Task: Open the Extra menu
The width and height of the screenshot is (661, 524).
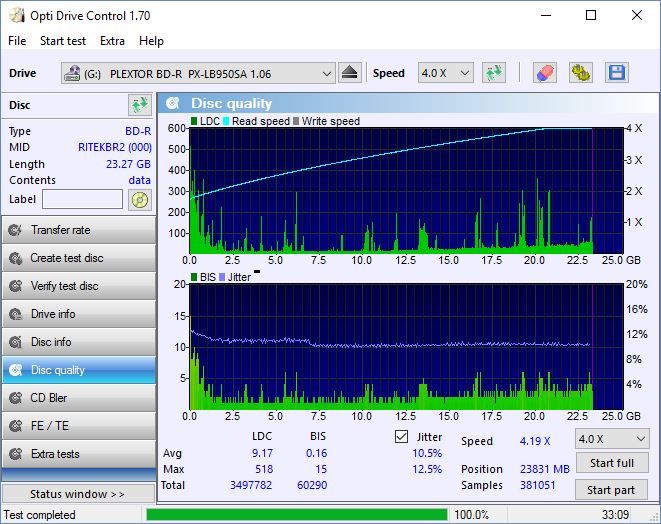Action: (x=112, y=41)
